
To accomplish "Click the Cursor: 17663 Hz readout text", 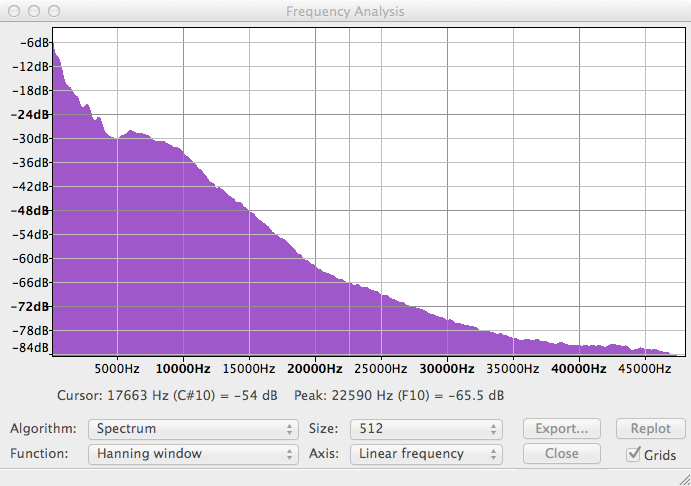I will click(167, 396).
